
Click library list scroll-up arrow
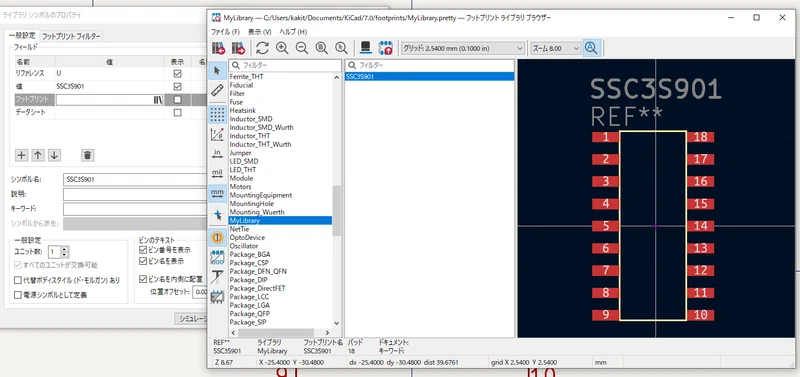click(336, 77)
